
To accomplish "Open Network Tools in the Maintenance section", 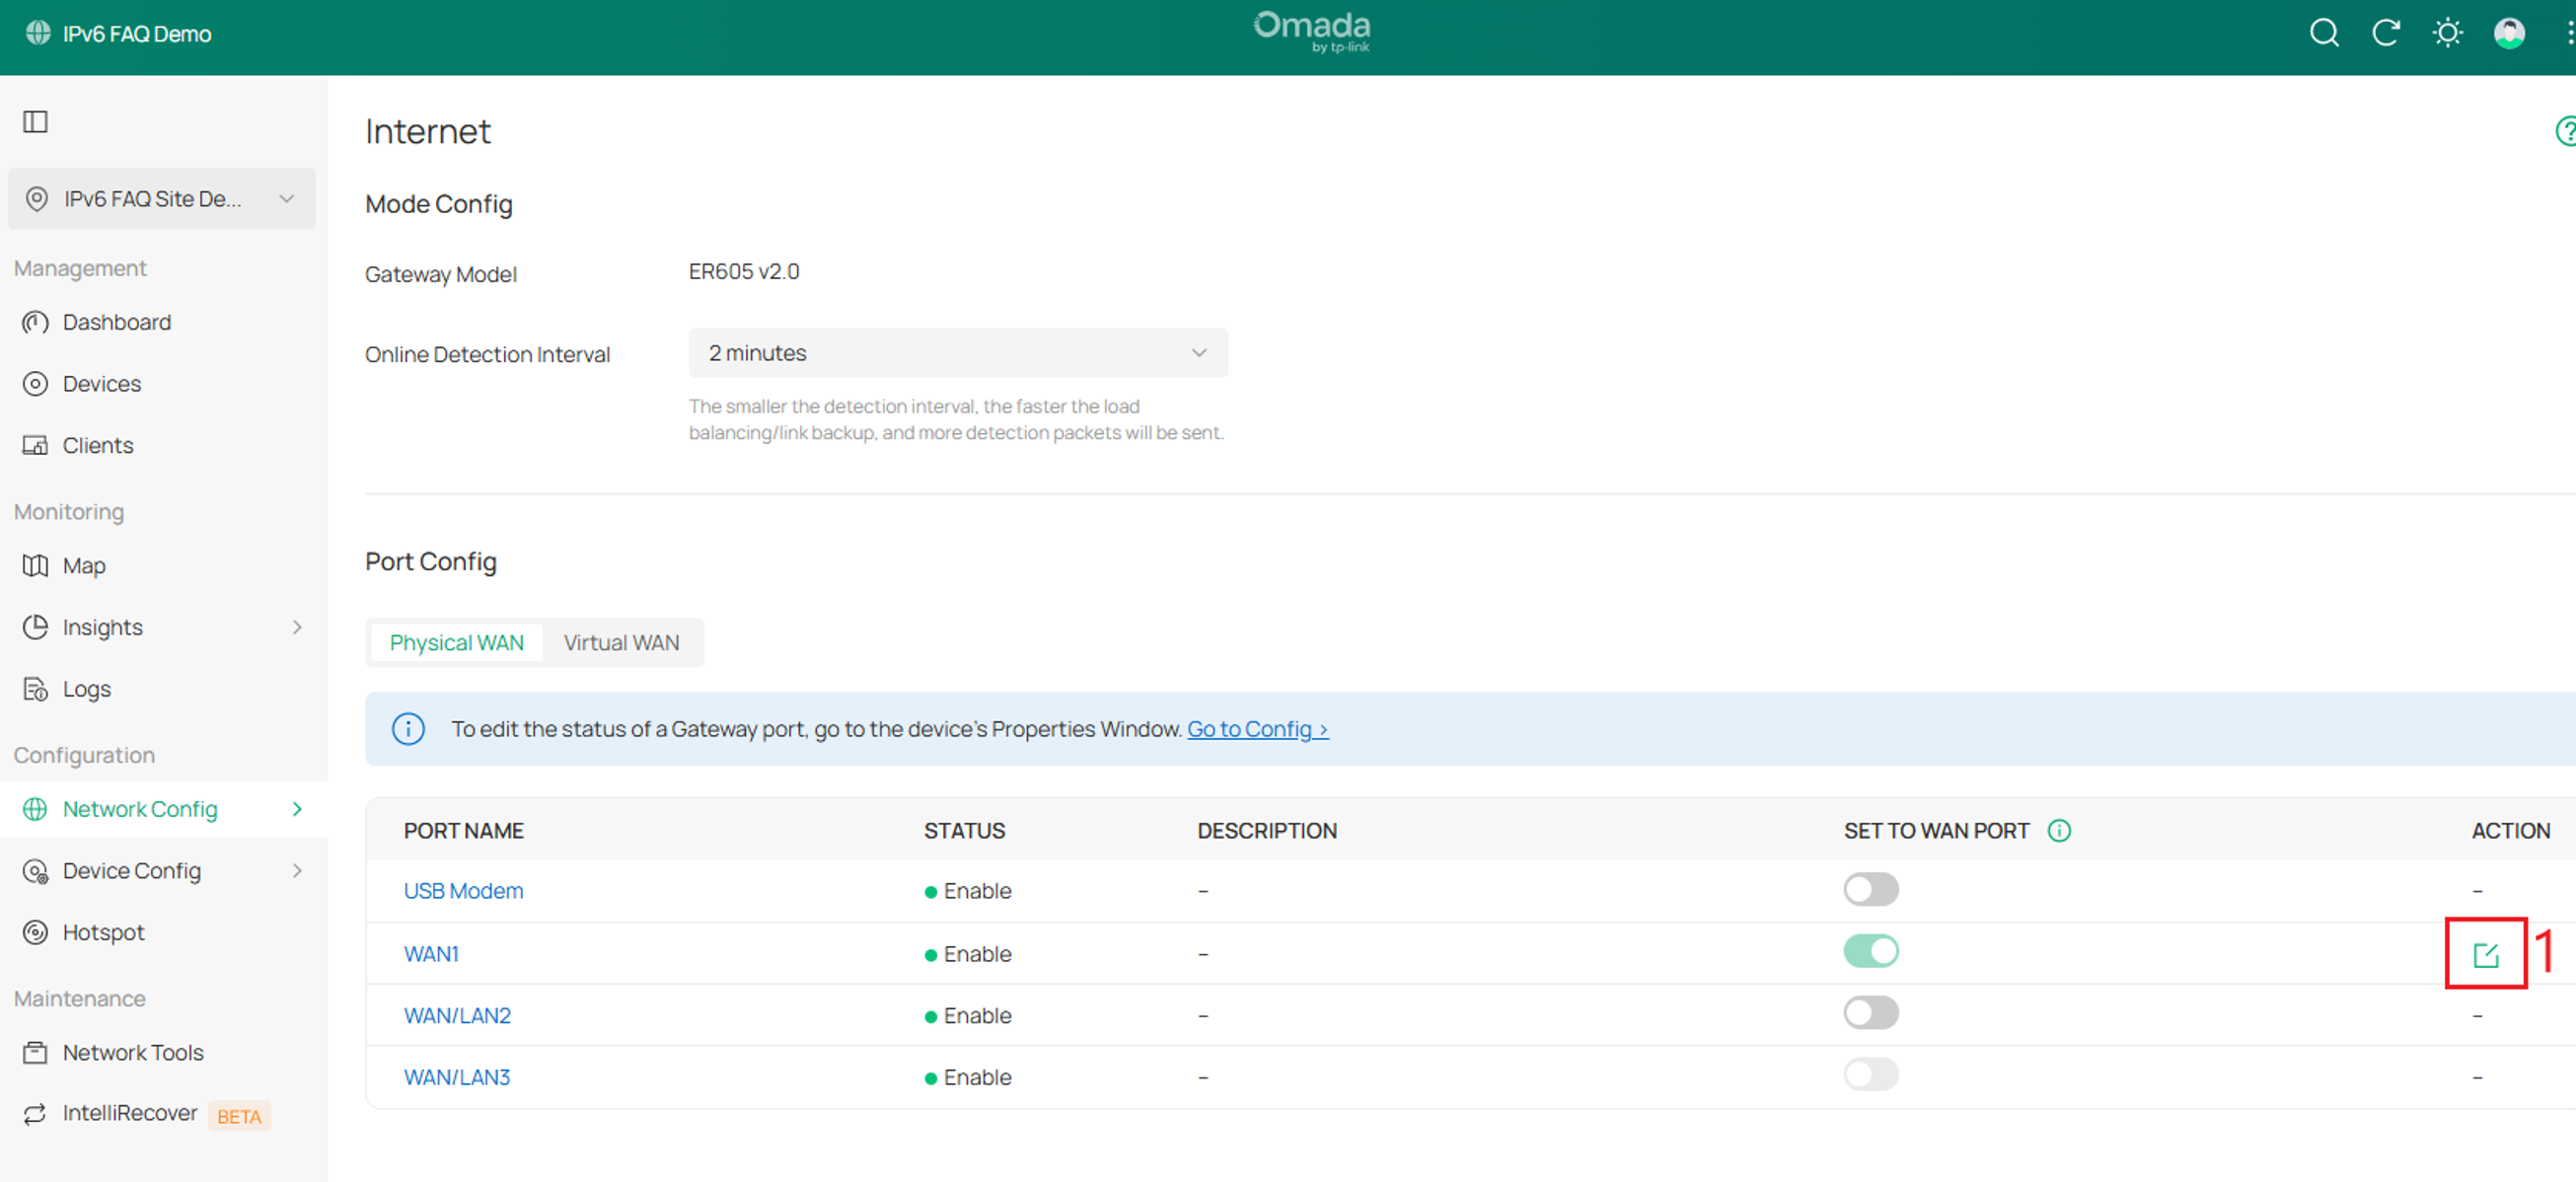I will [x=133, y=1052].
